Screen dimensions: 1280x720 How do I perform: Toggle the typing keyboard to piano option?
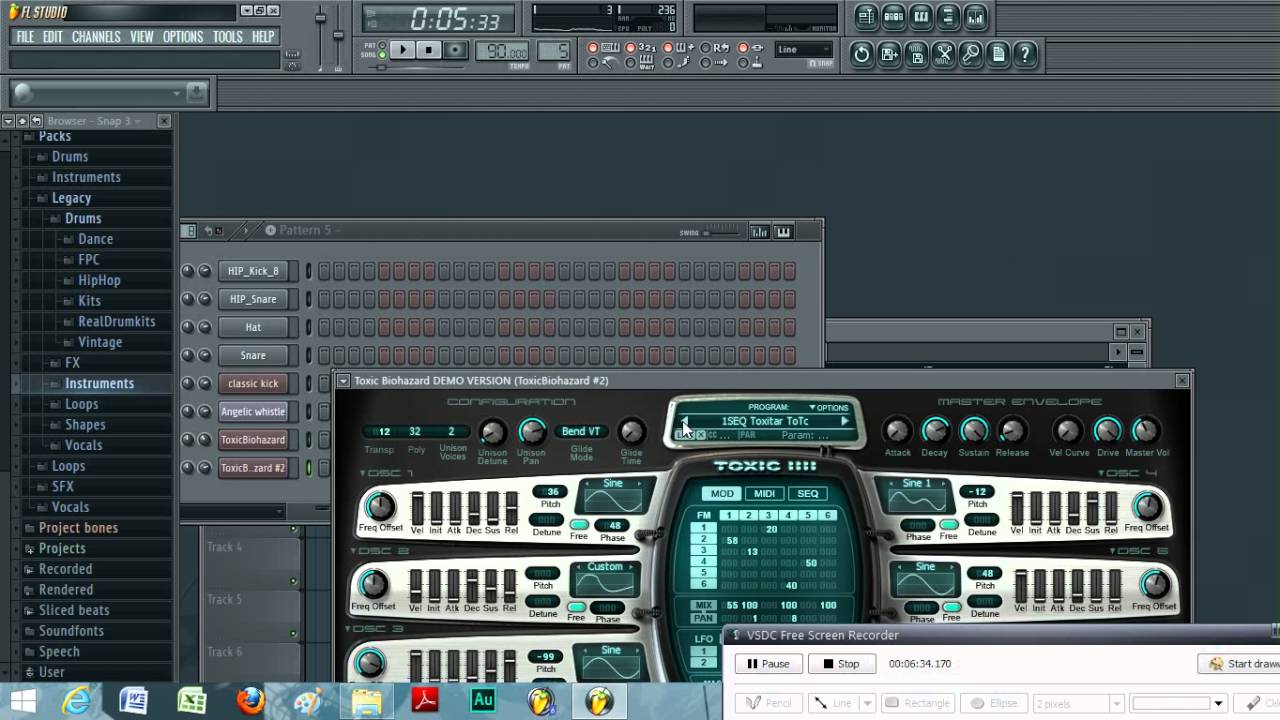tap(593, 48)
